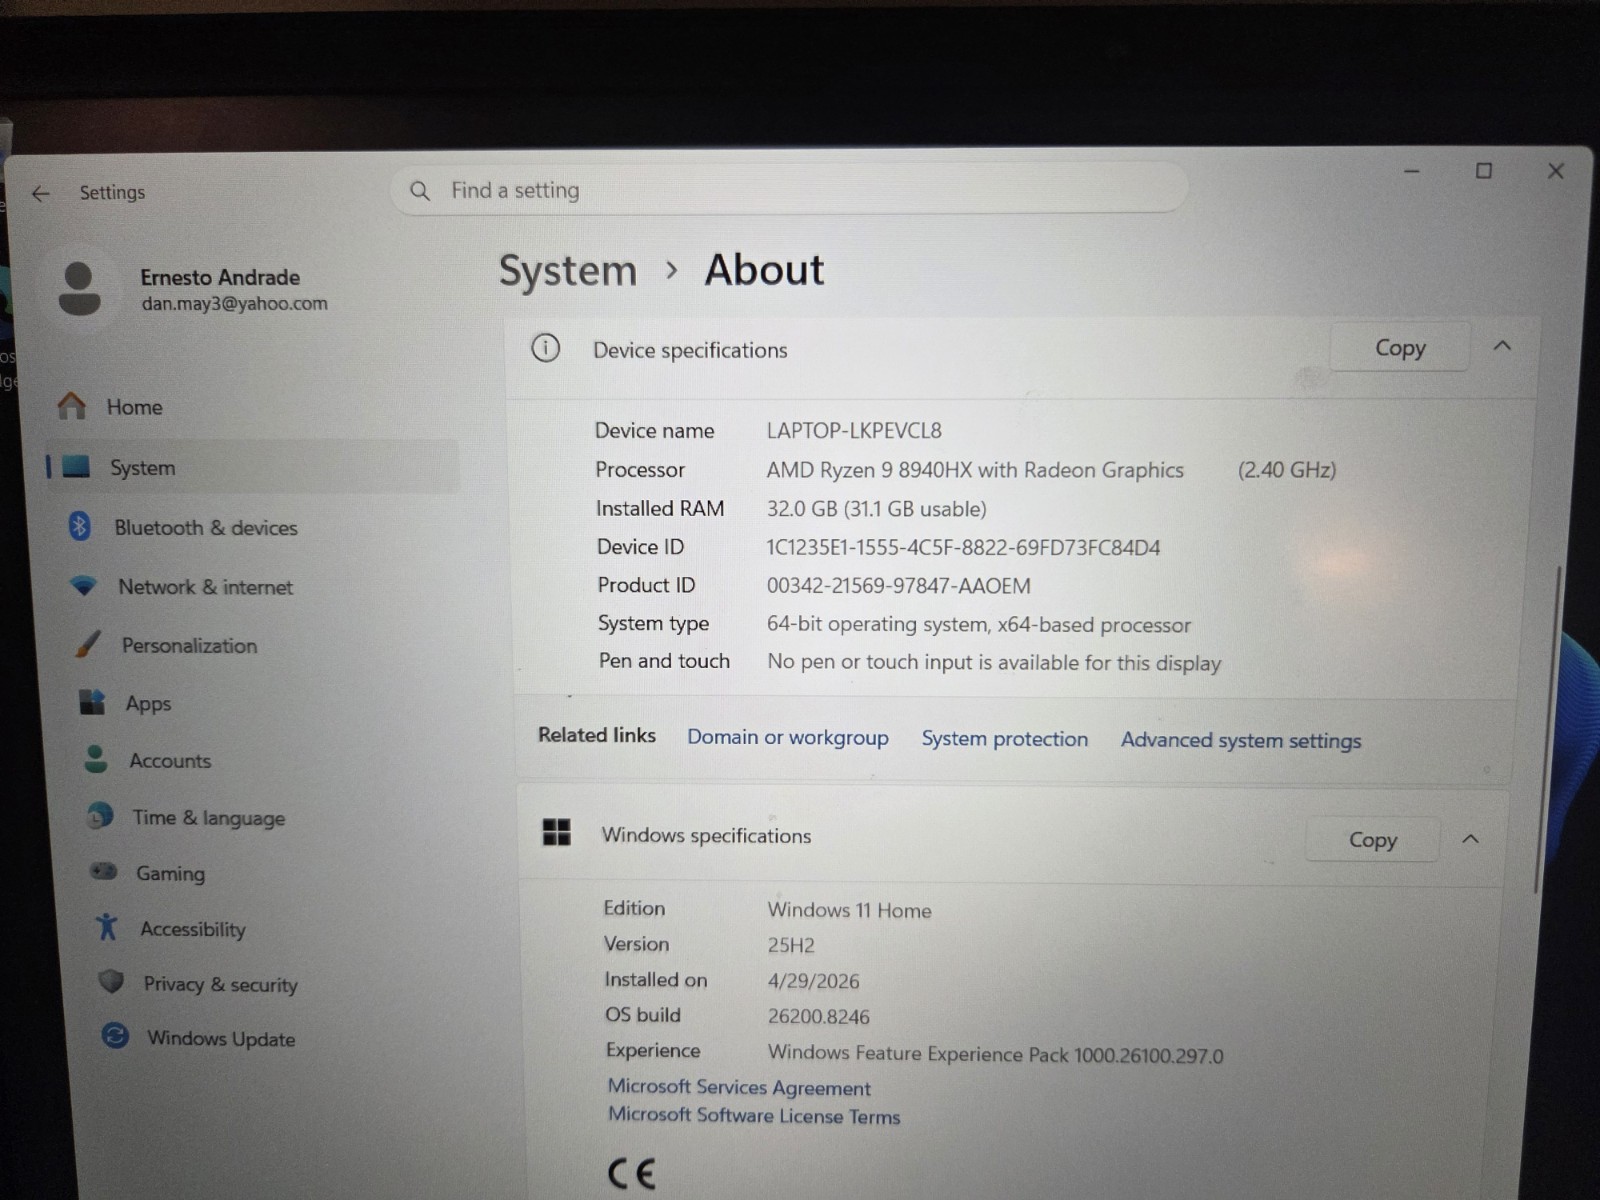Click the search magnifier icon
Viewport: 1600px width, 1200px height.
(420, 191)
